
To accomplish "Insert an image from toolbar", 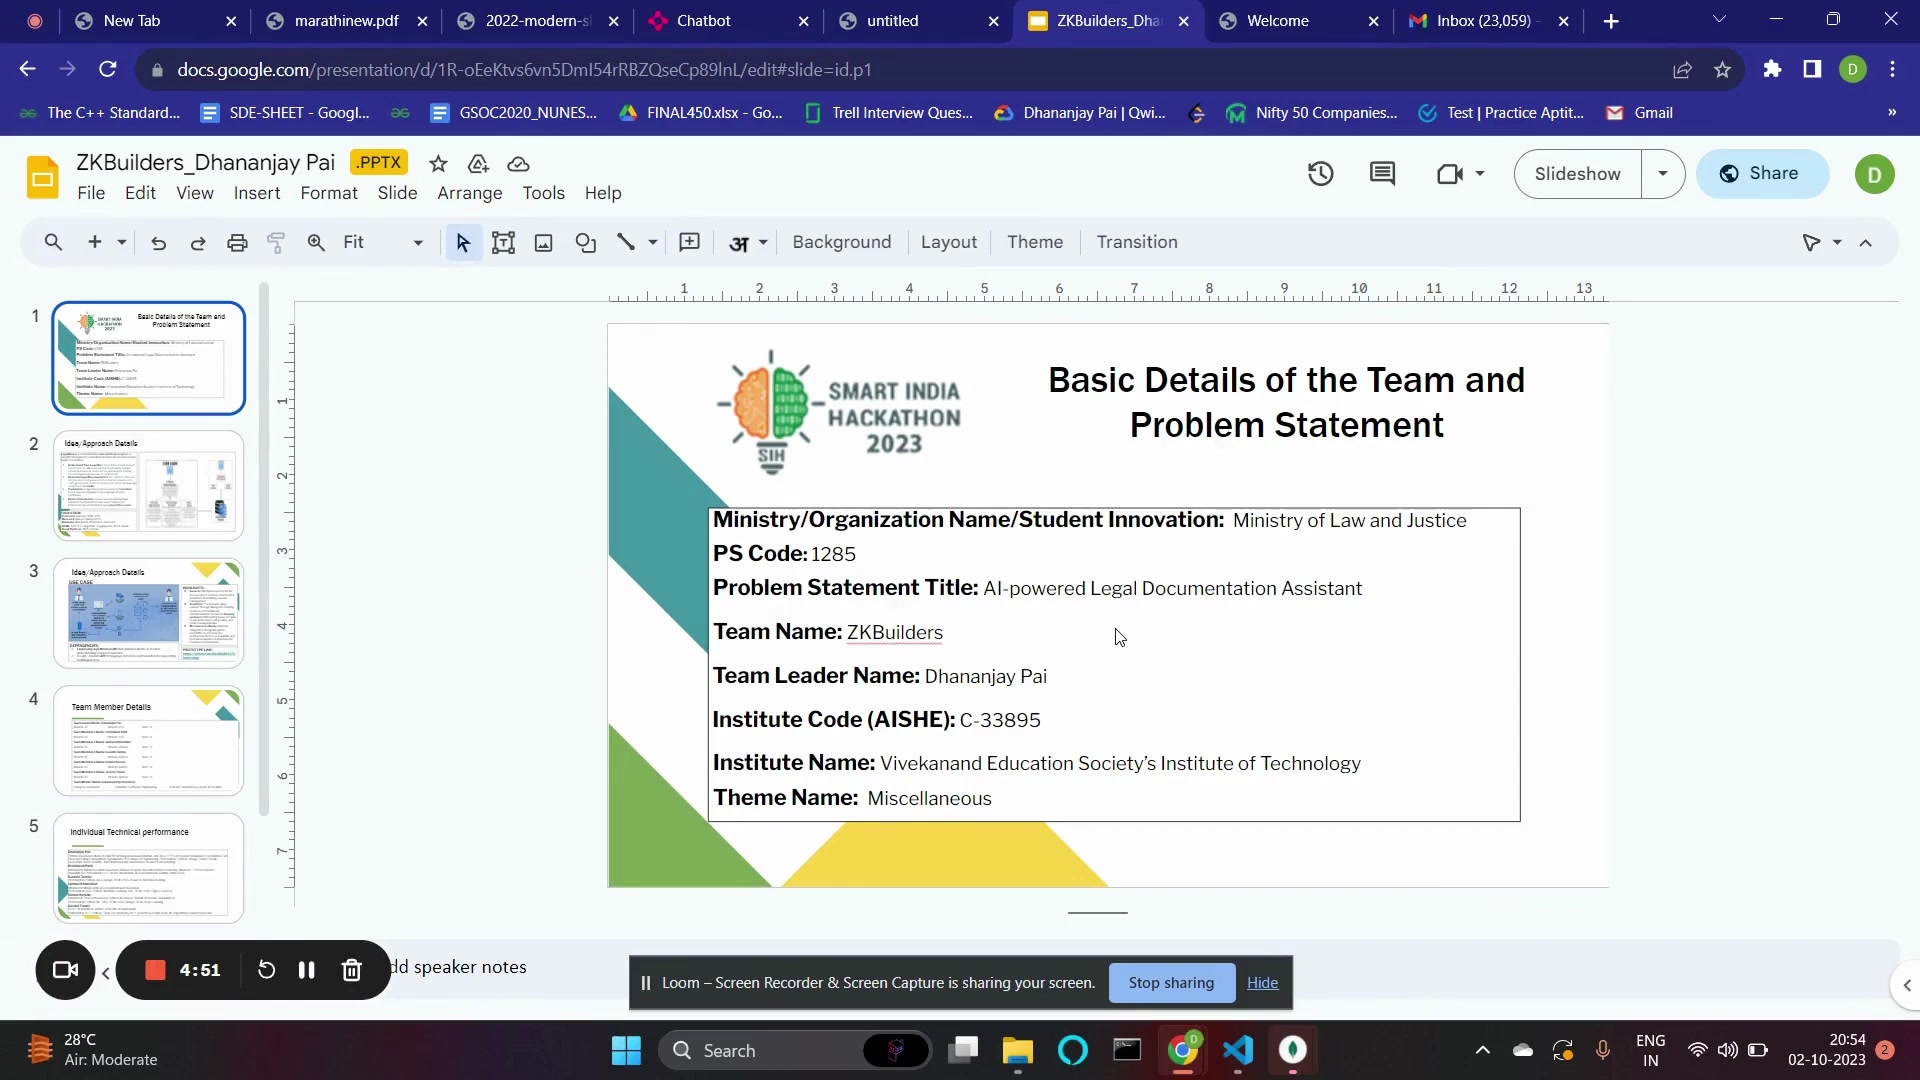I will [544, 242].
